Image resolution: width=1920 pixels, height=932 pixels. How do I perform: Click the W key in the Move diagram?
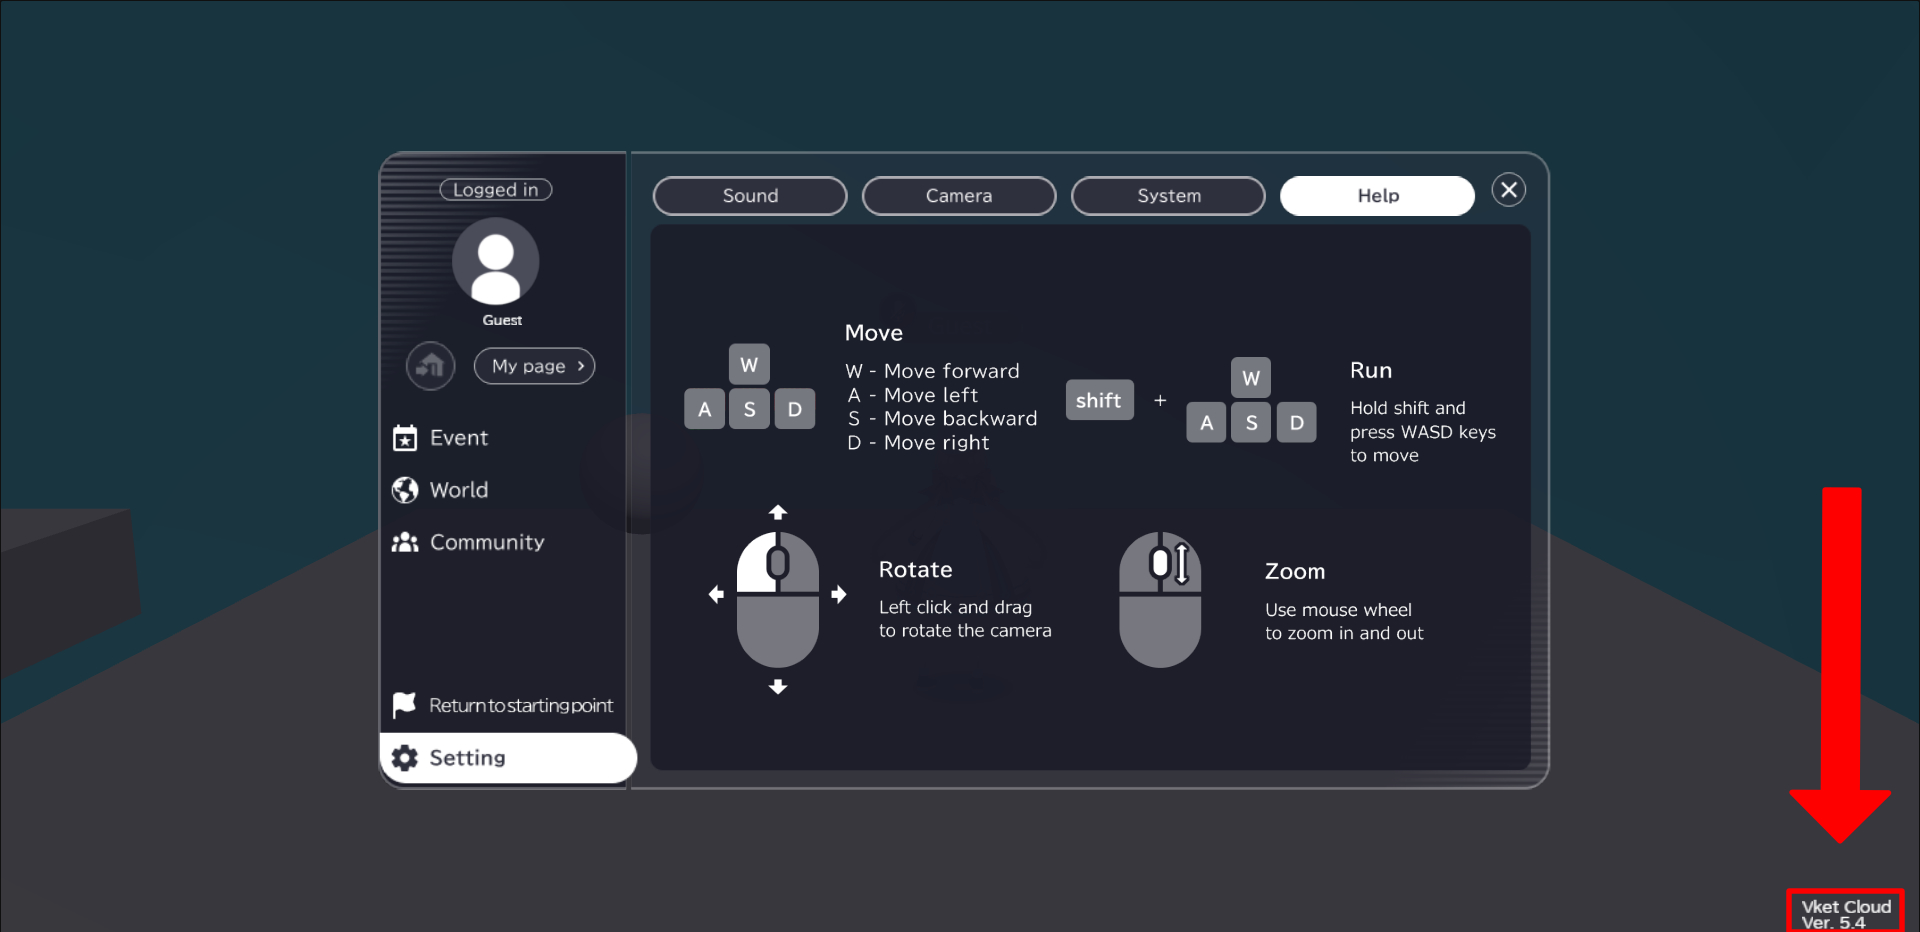[749, 364]
